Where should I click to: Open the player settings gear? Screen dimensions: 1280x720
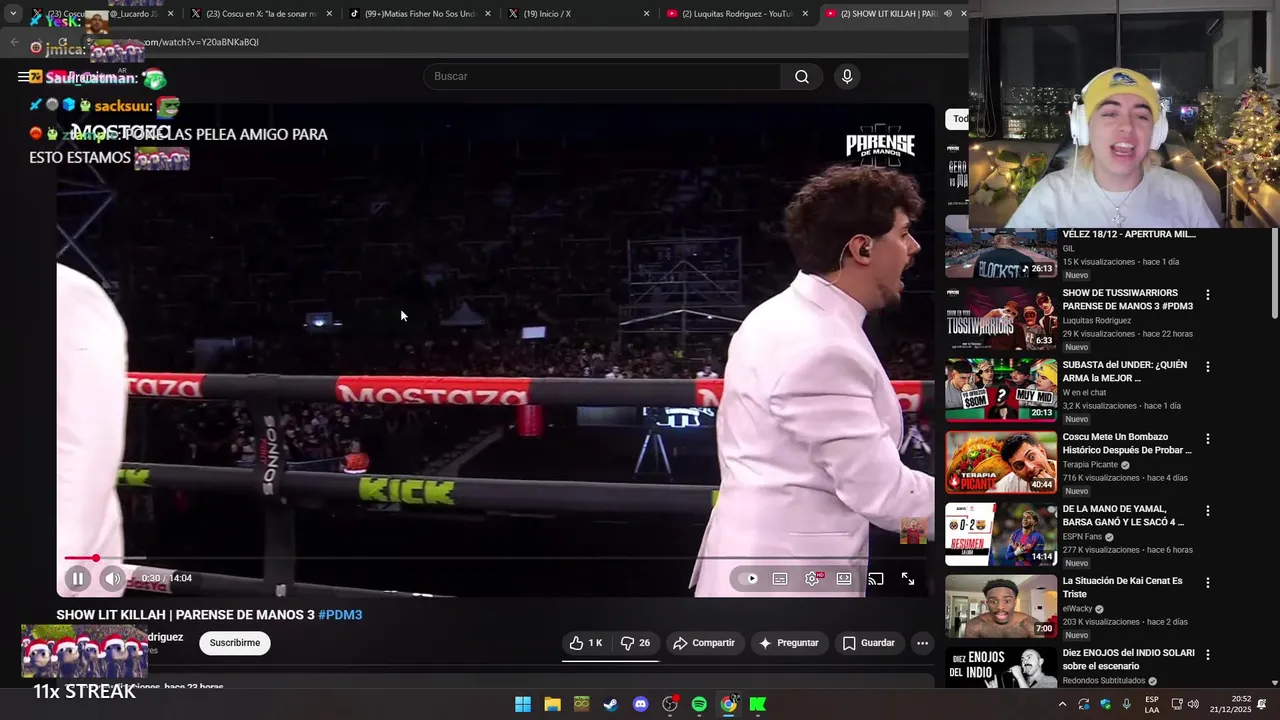(812, 578)
